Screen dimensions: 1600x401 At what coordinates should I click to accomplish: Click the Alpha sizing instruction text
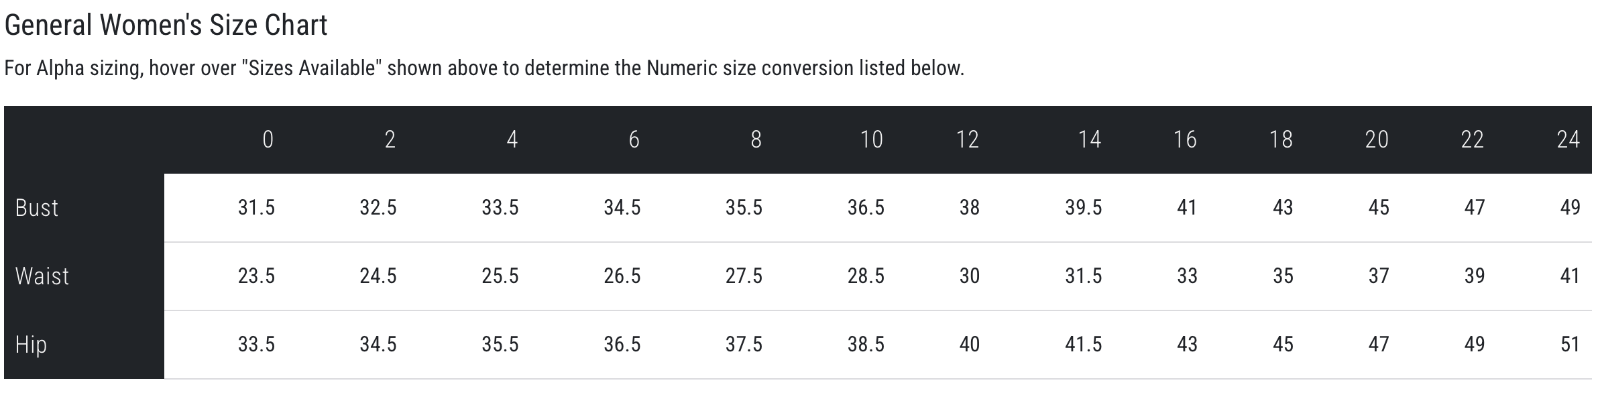(484, 69)
